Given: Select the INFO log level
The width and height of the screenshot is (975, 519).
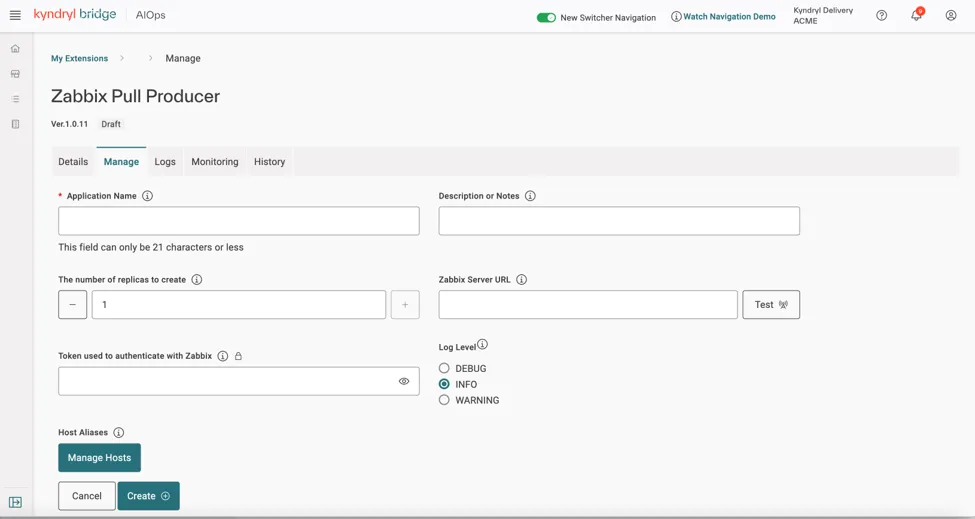Looking at the screenshot, I should point(444,384).
